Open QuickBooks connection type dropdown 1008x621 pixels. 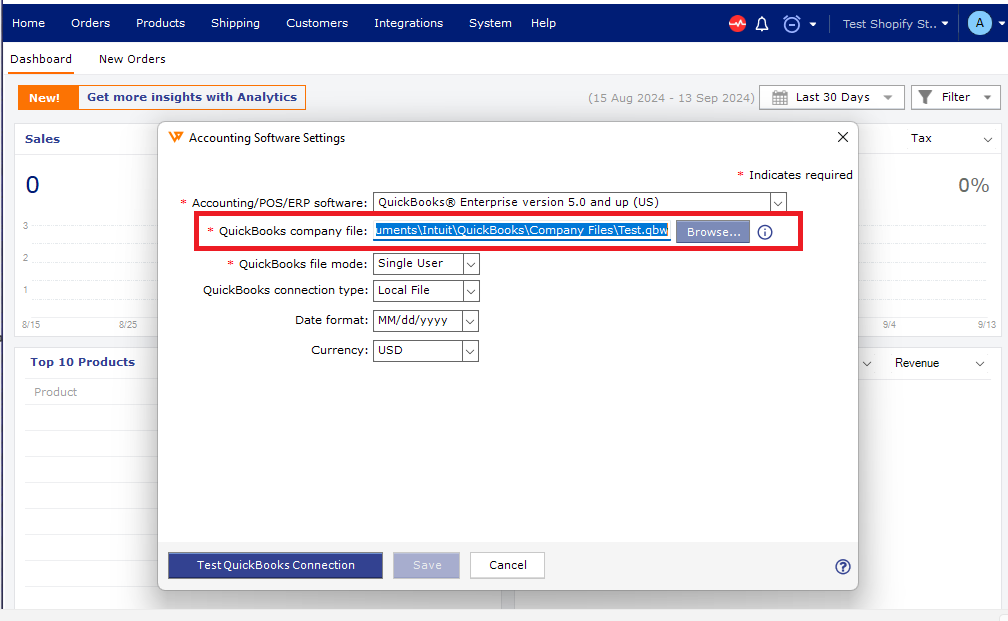click(x=426, y=291)
